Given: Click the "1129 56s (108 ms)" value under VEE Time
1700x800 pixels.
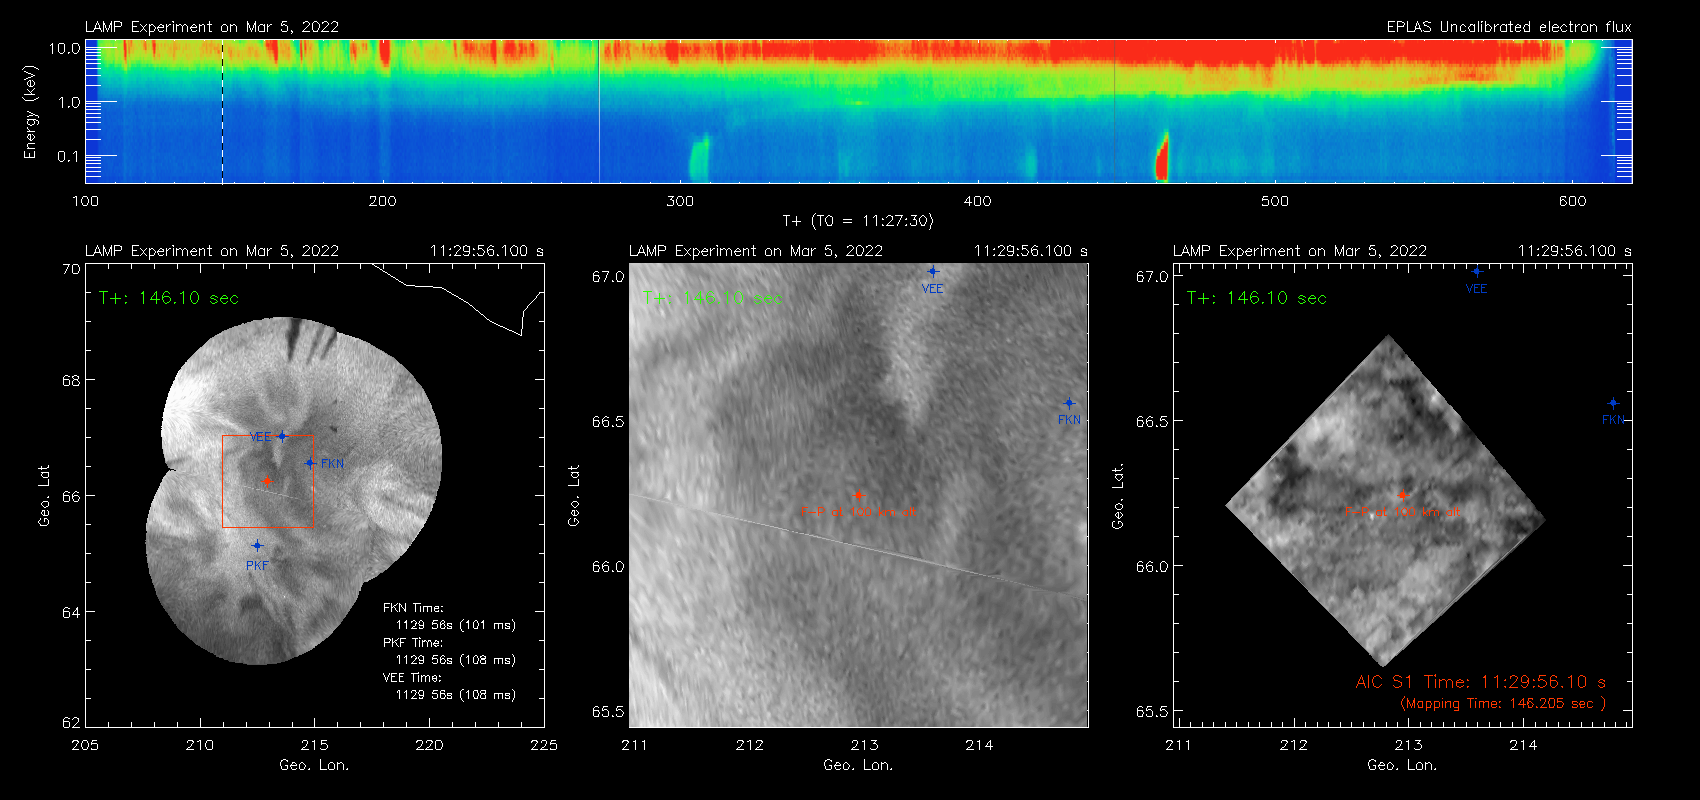Looking at the screenshot, I should (x=456, y=695).
